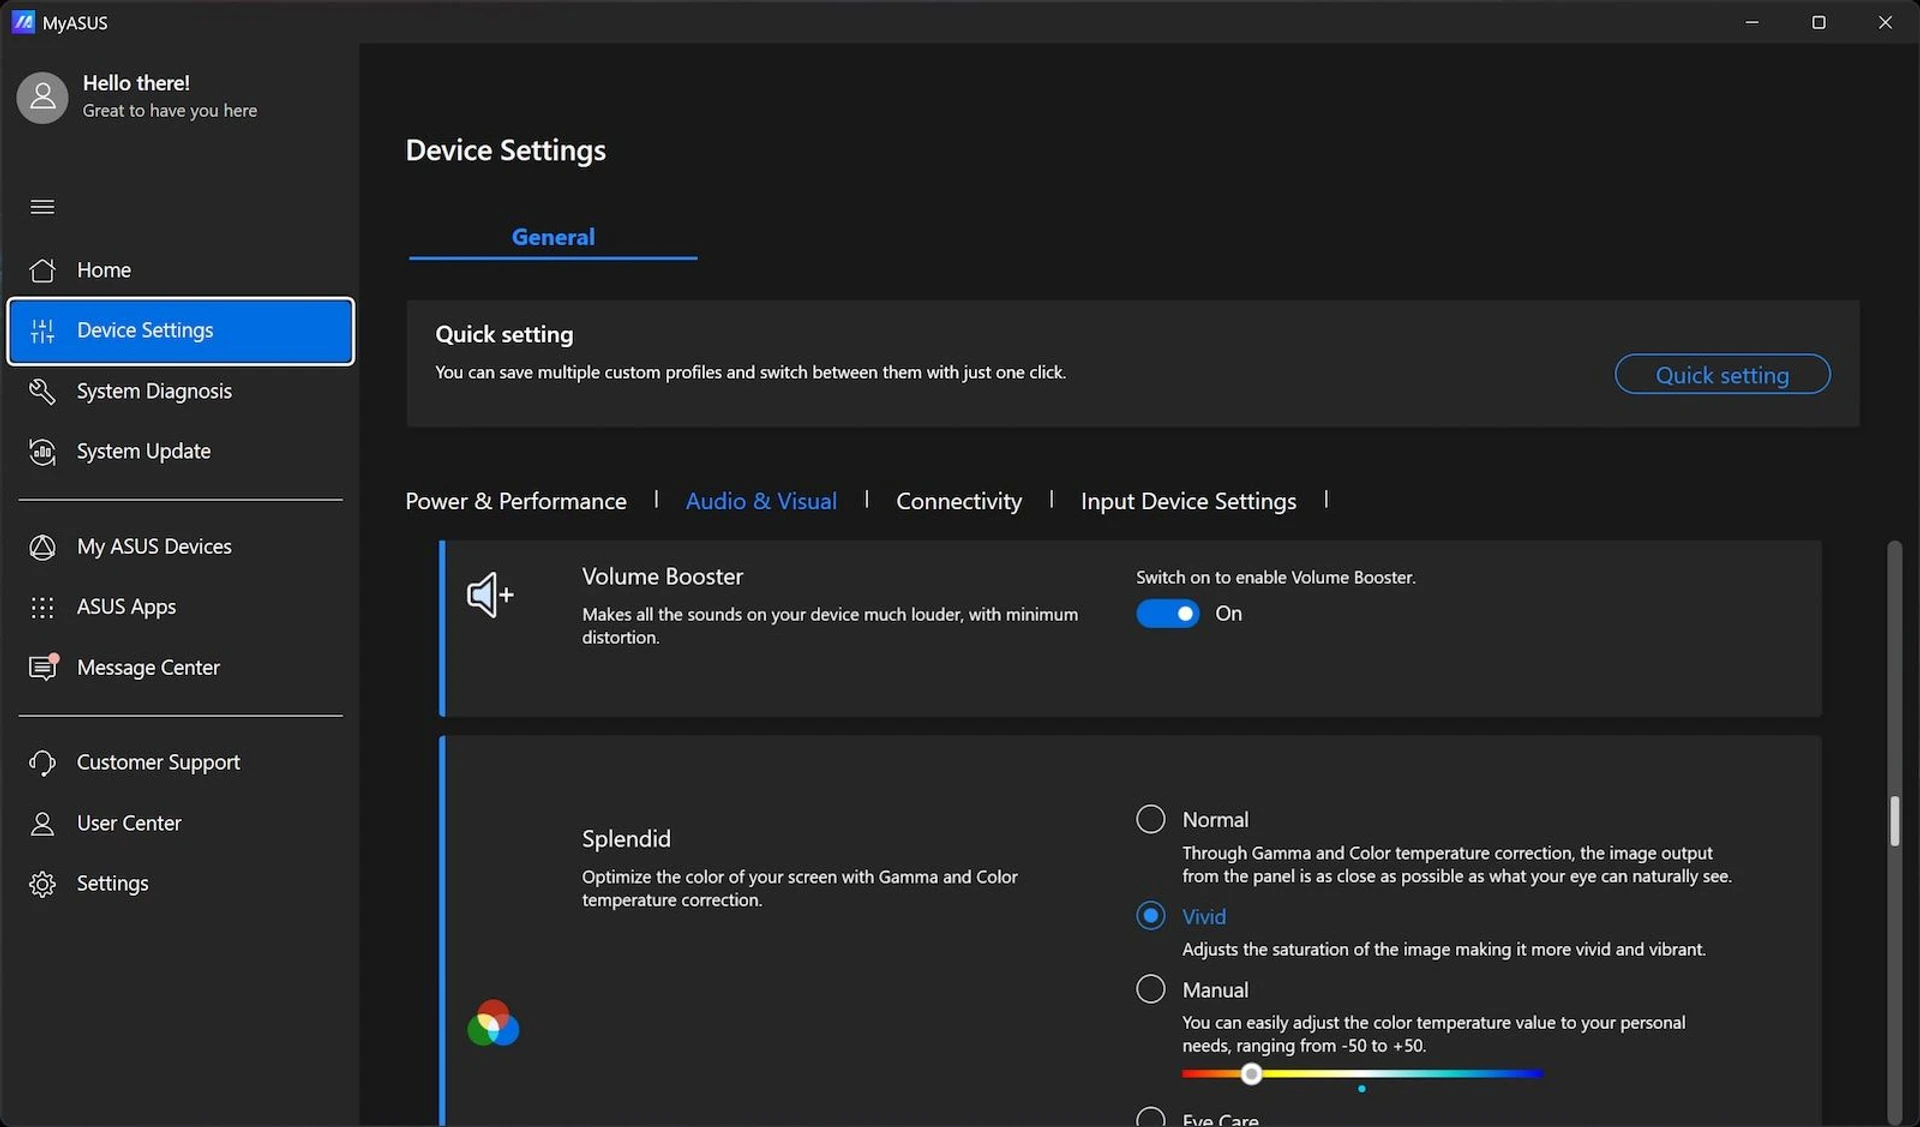Screen dimensions: 1920x1127
Task: Select the General tab
Action: [x=553, y=237]
